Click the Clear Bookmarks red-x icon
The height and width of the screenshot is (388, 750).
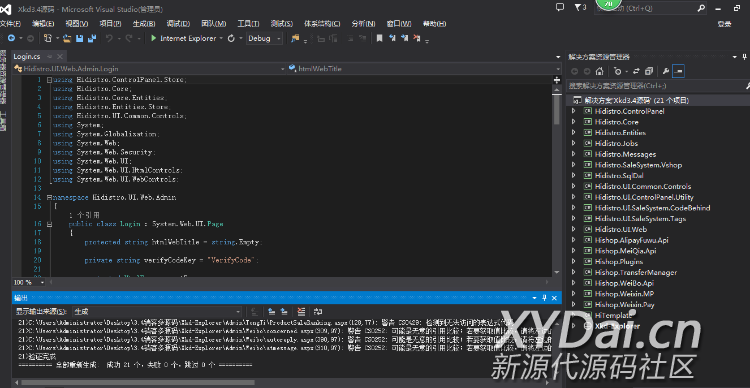coord(417,38)
